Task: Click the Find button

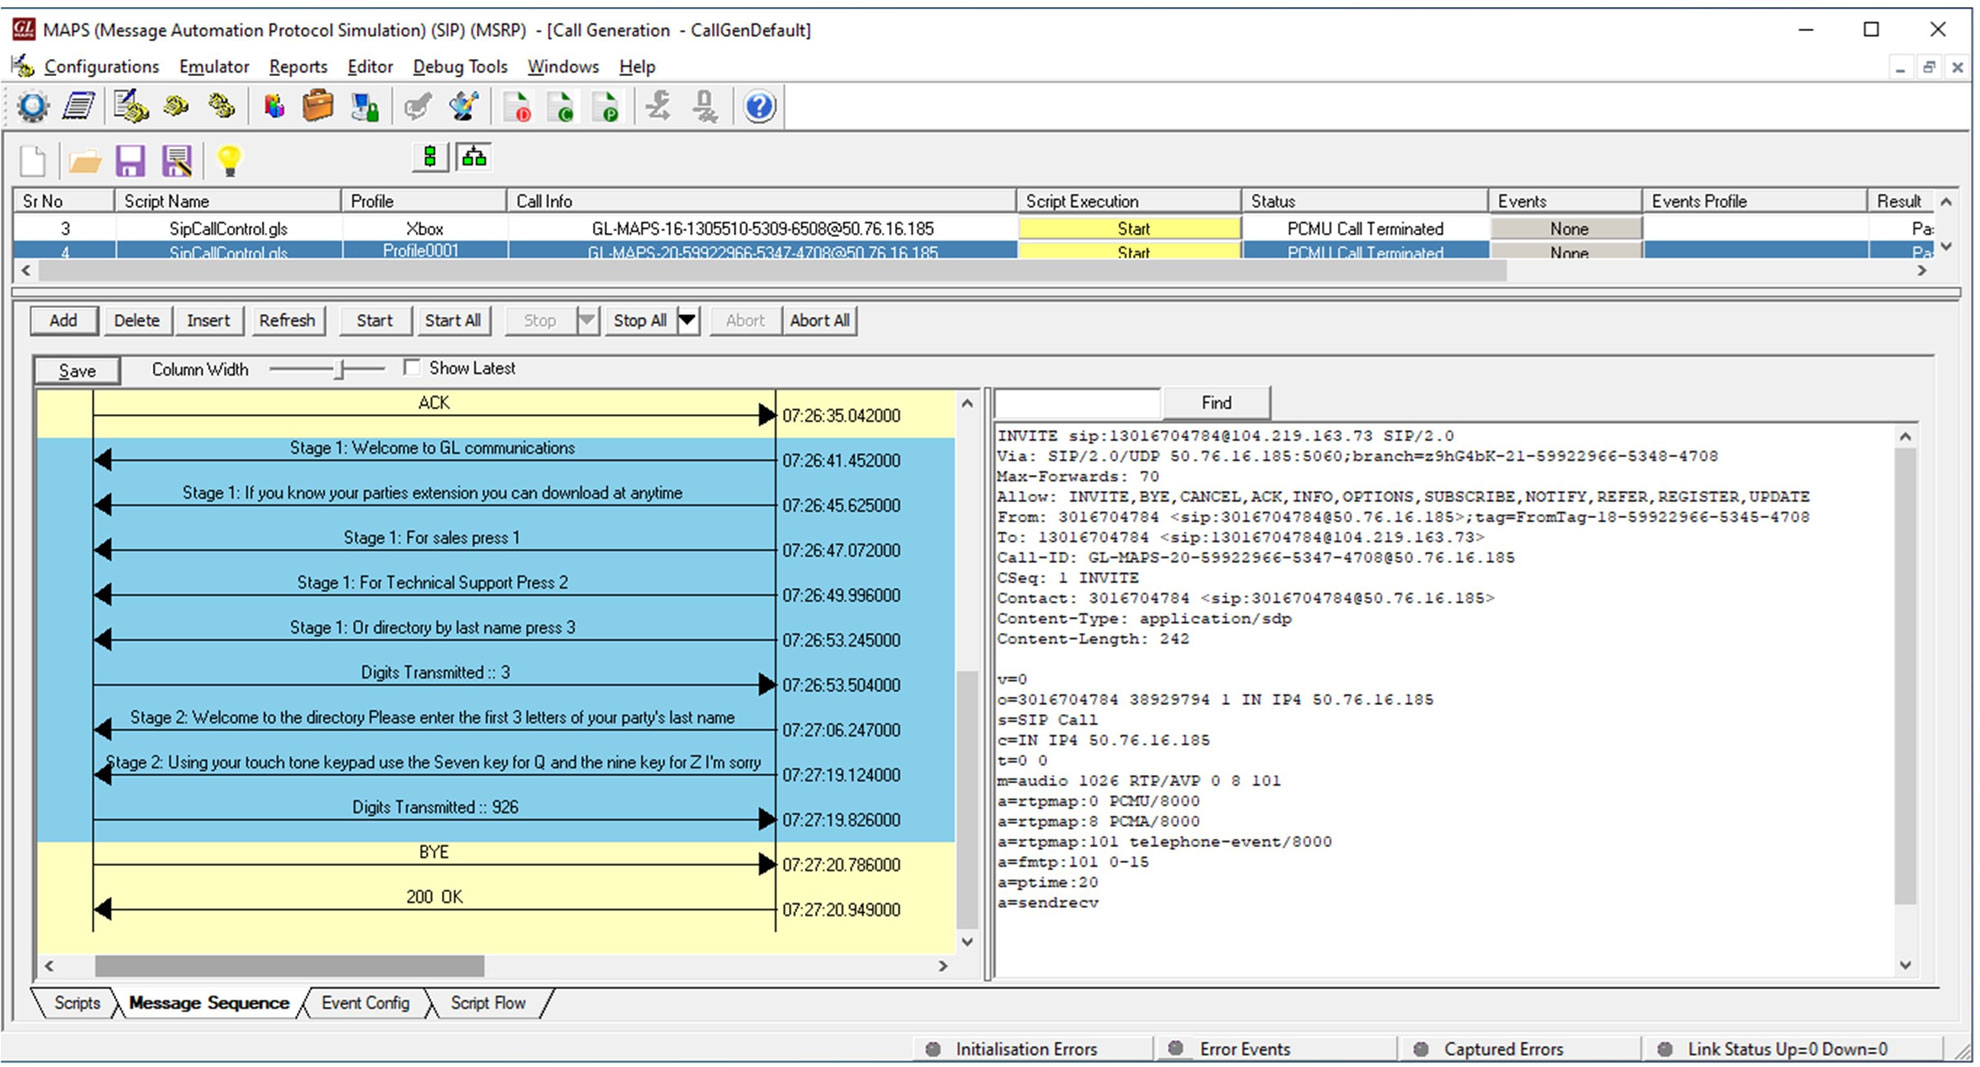Action: click(x=1216, y=402)
